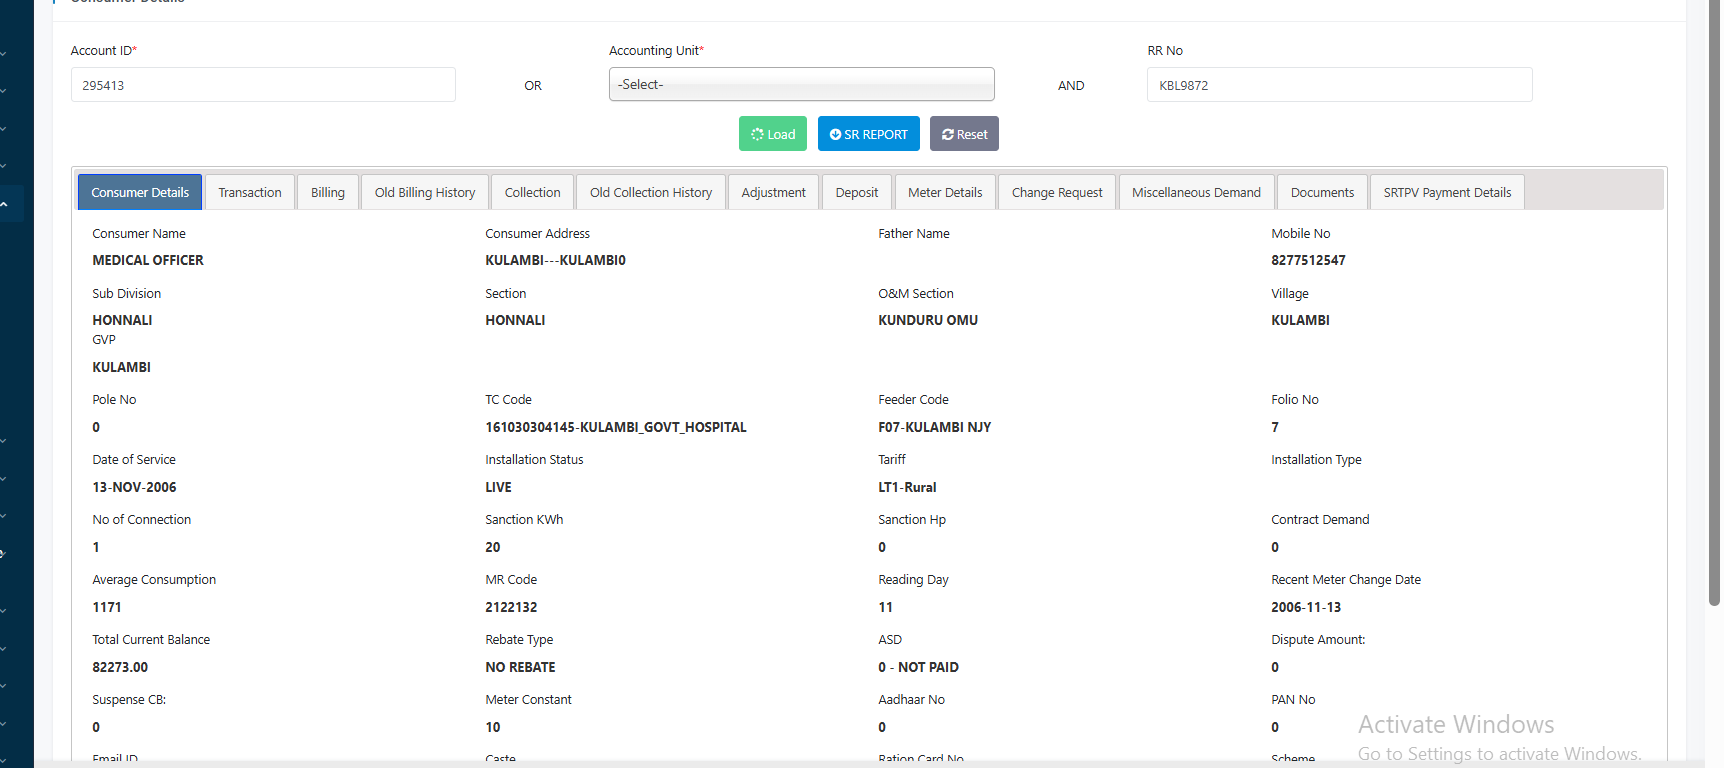Show the Deposit tab

(857, 193)
